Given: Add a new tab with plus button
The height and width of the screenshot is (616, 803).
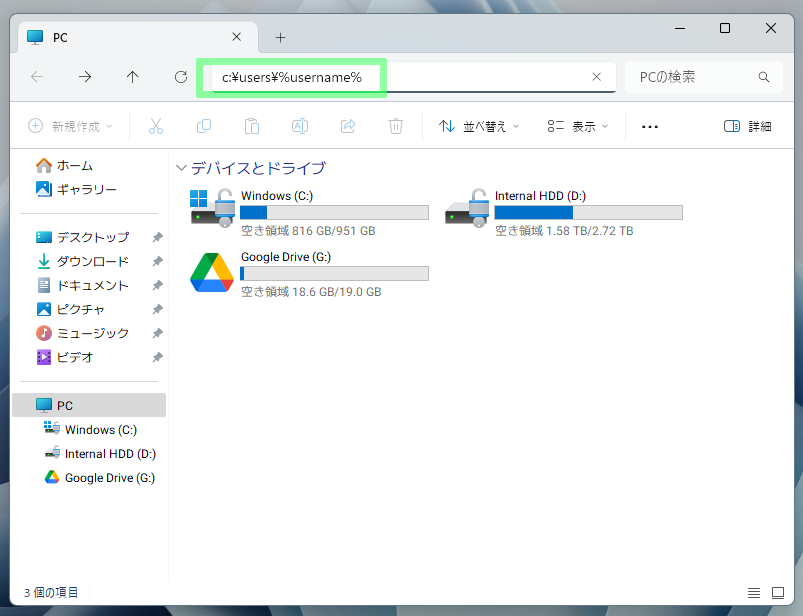Looking at the screenshot, I should [280, 37].
